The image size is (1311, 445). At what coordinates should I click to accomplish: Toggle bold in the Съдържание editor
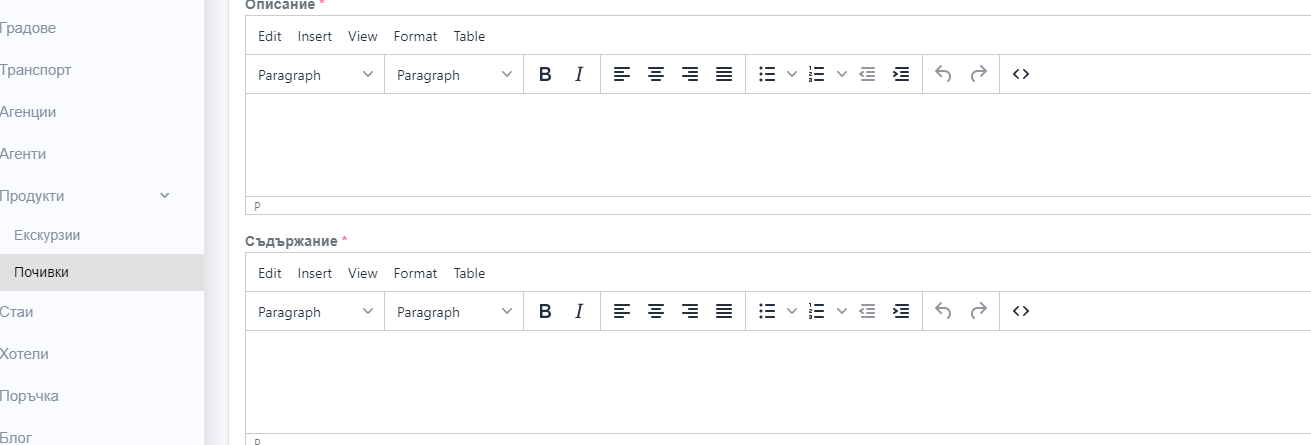pyautogui.click(x=545, y=311)
